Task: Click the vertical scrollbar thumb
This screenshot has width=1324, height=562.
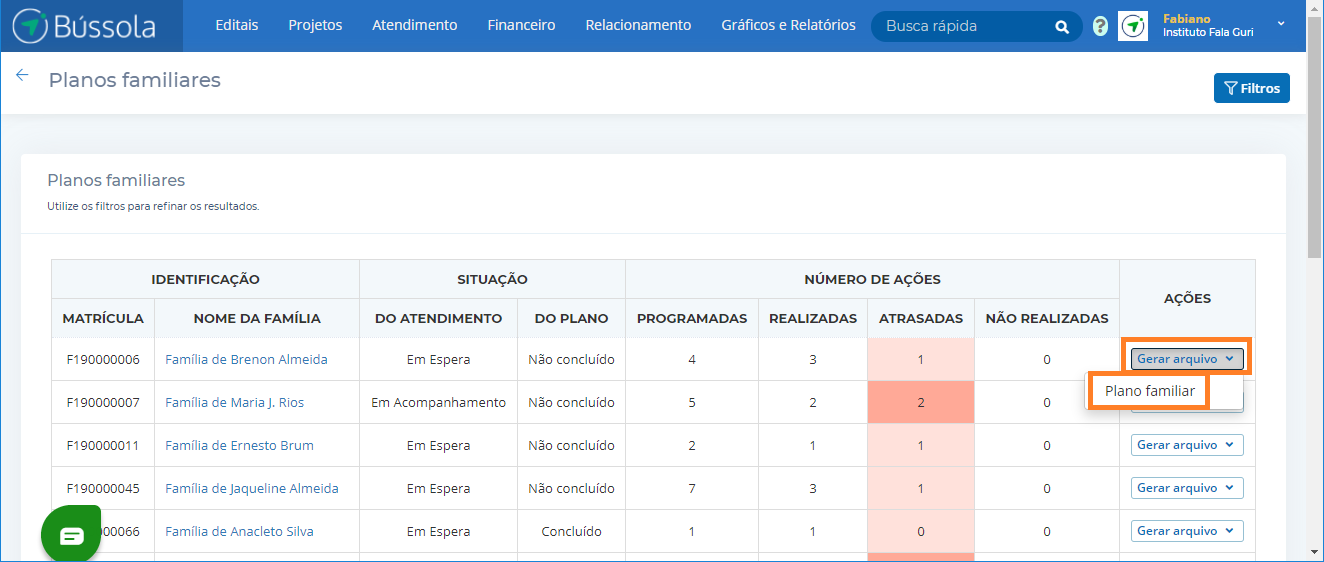Action: [1315, 136]
